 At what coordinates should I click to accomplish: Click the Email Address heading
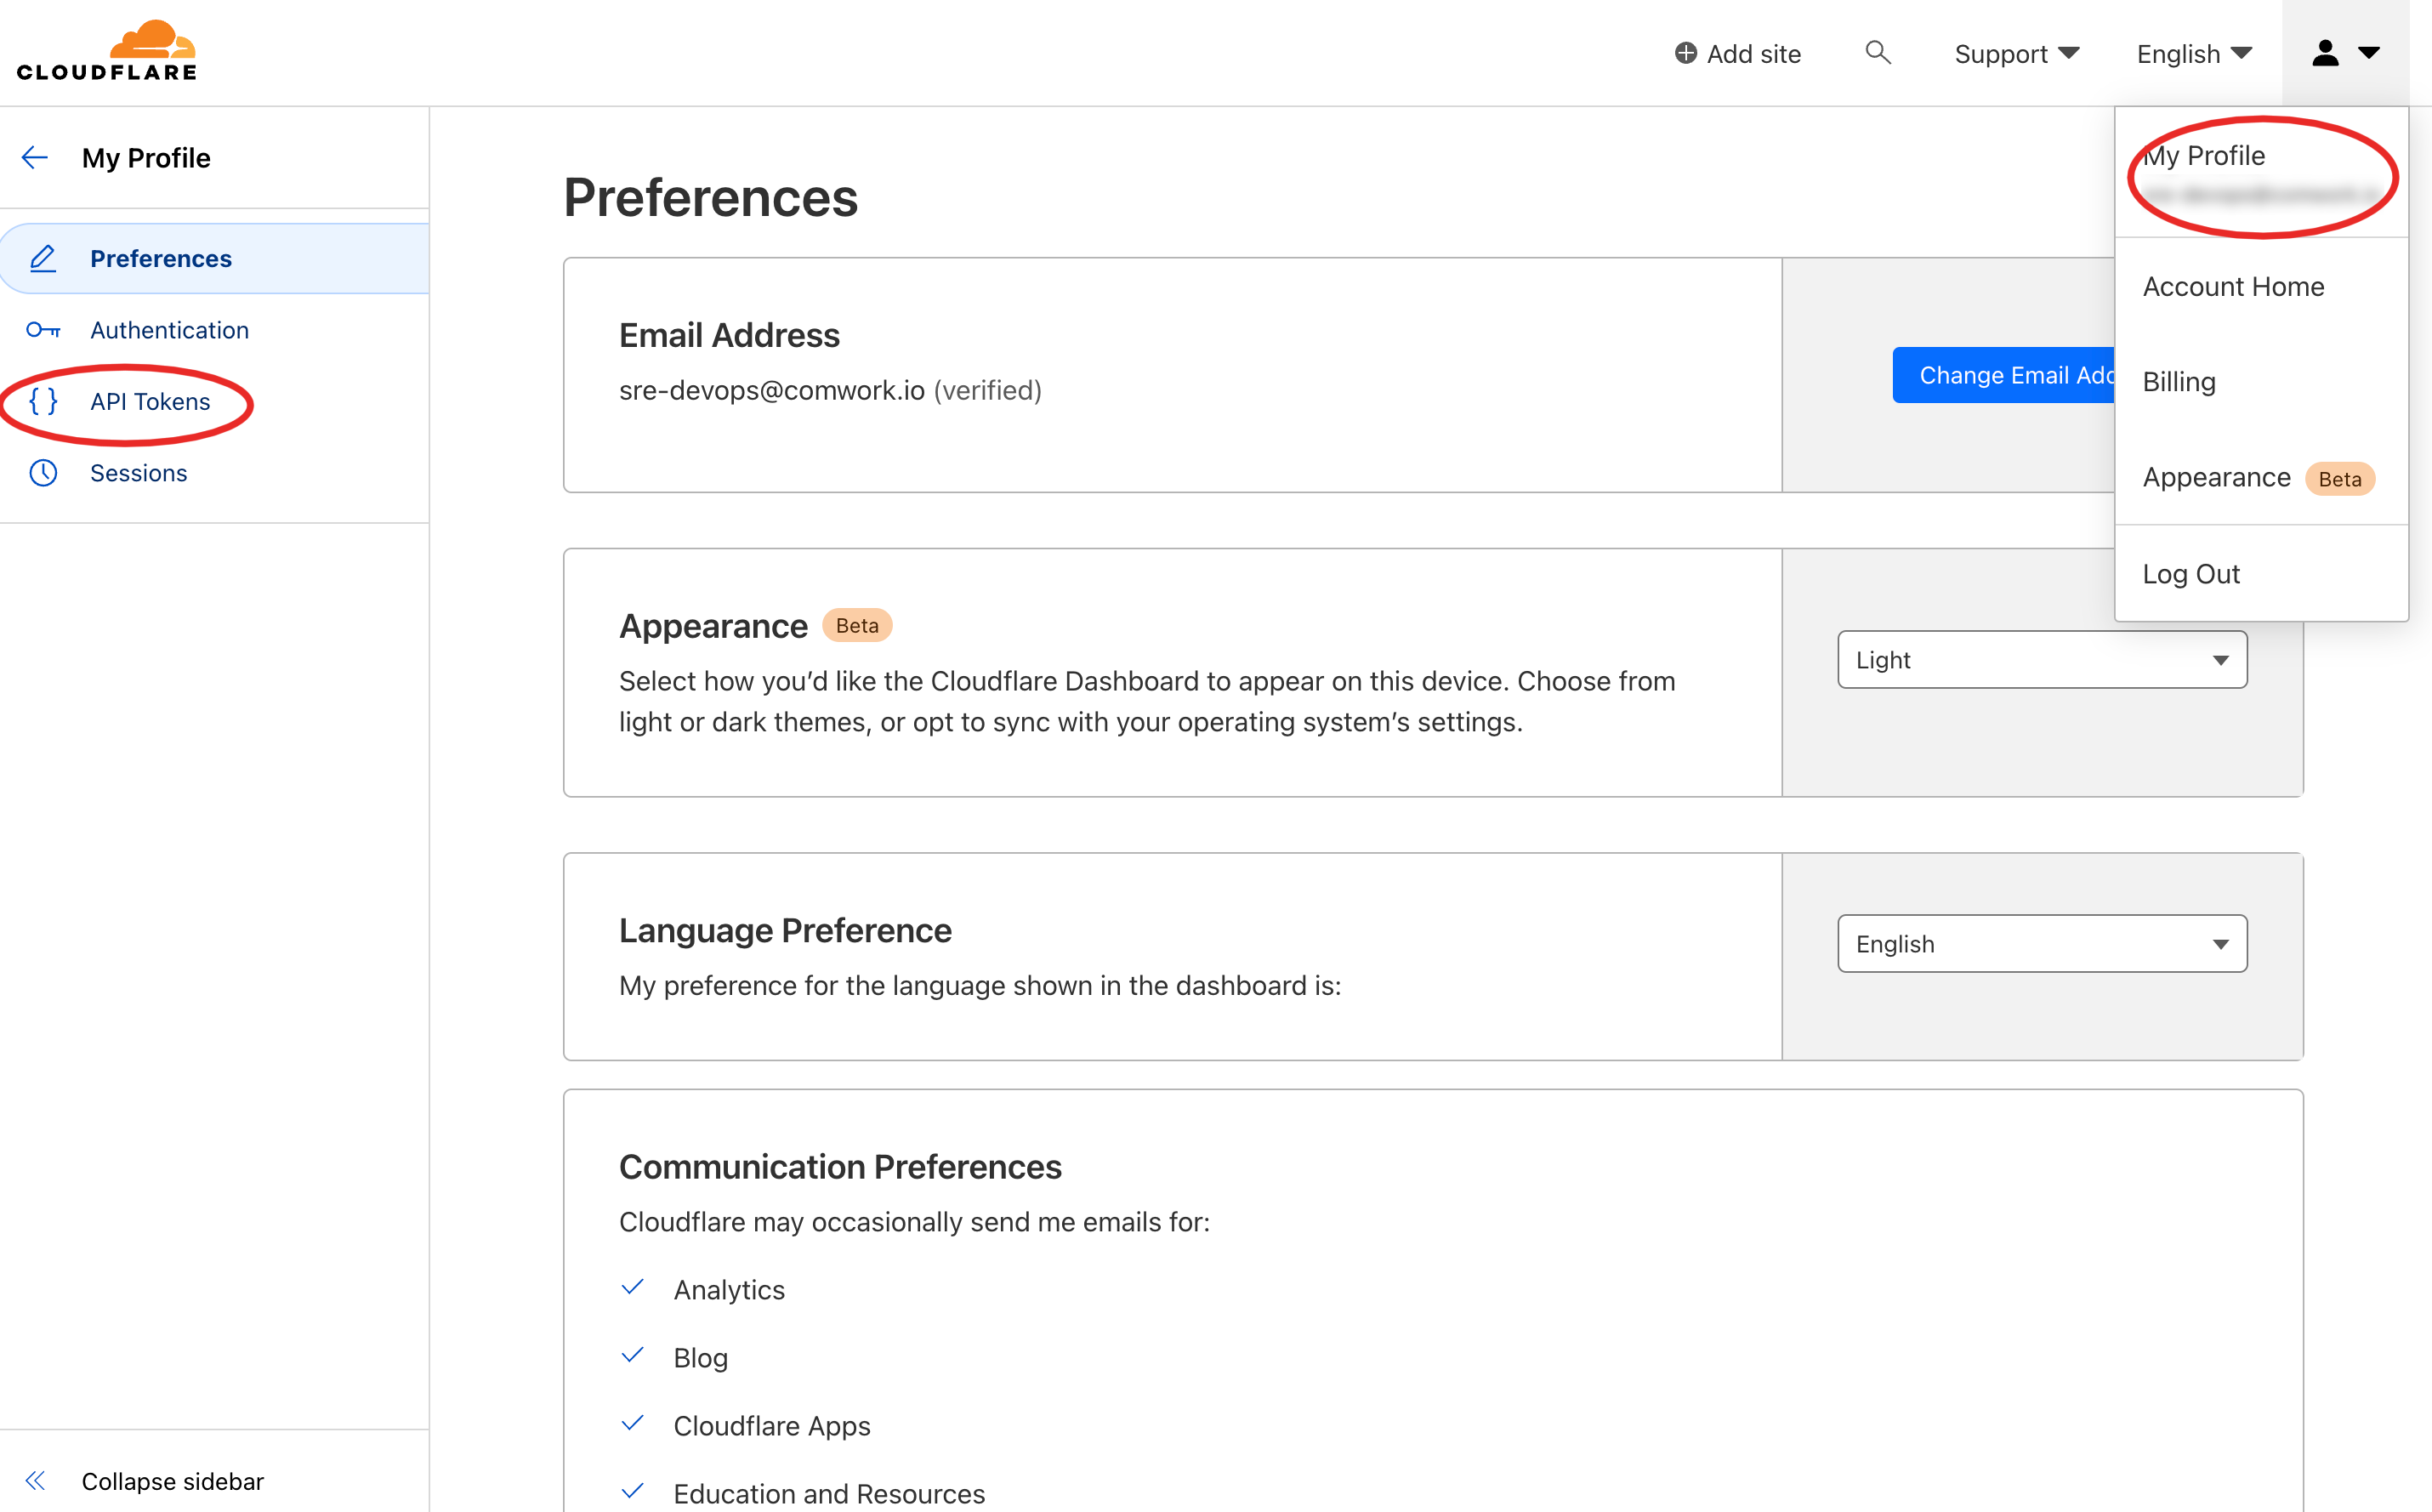coord(729,335)
